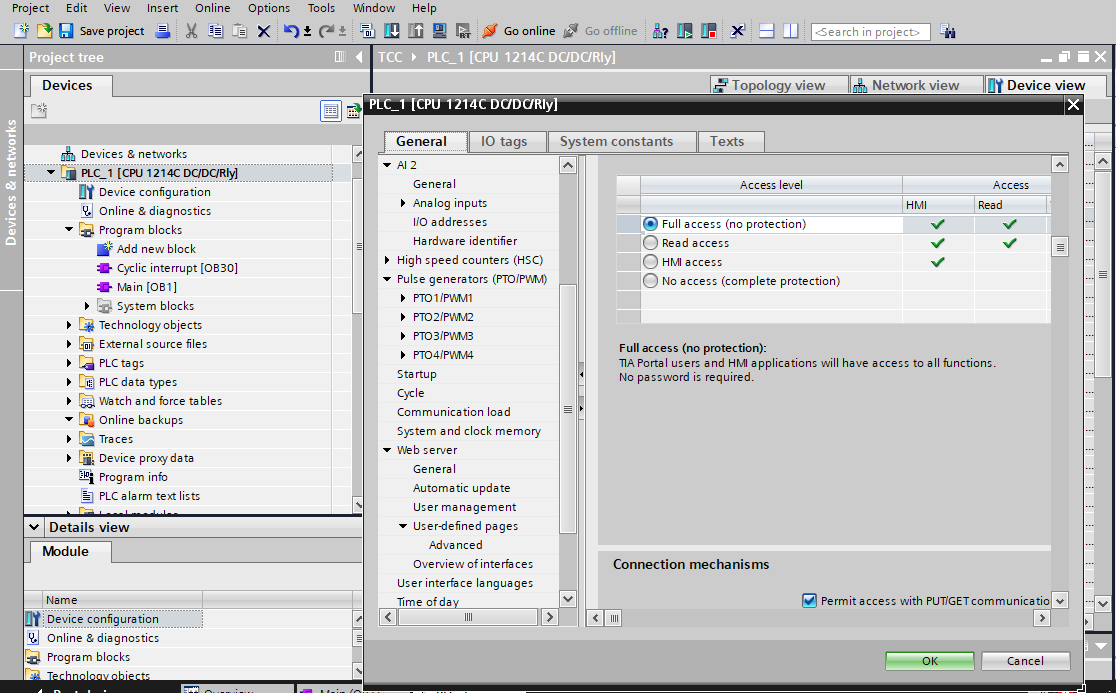Stop the CPU toolbar icon

[x=709, y=31]
